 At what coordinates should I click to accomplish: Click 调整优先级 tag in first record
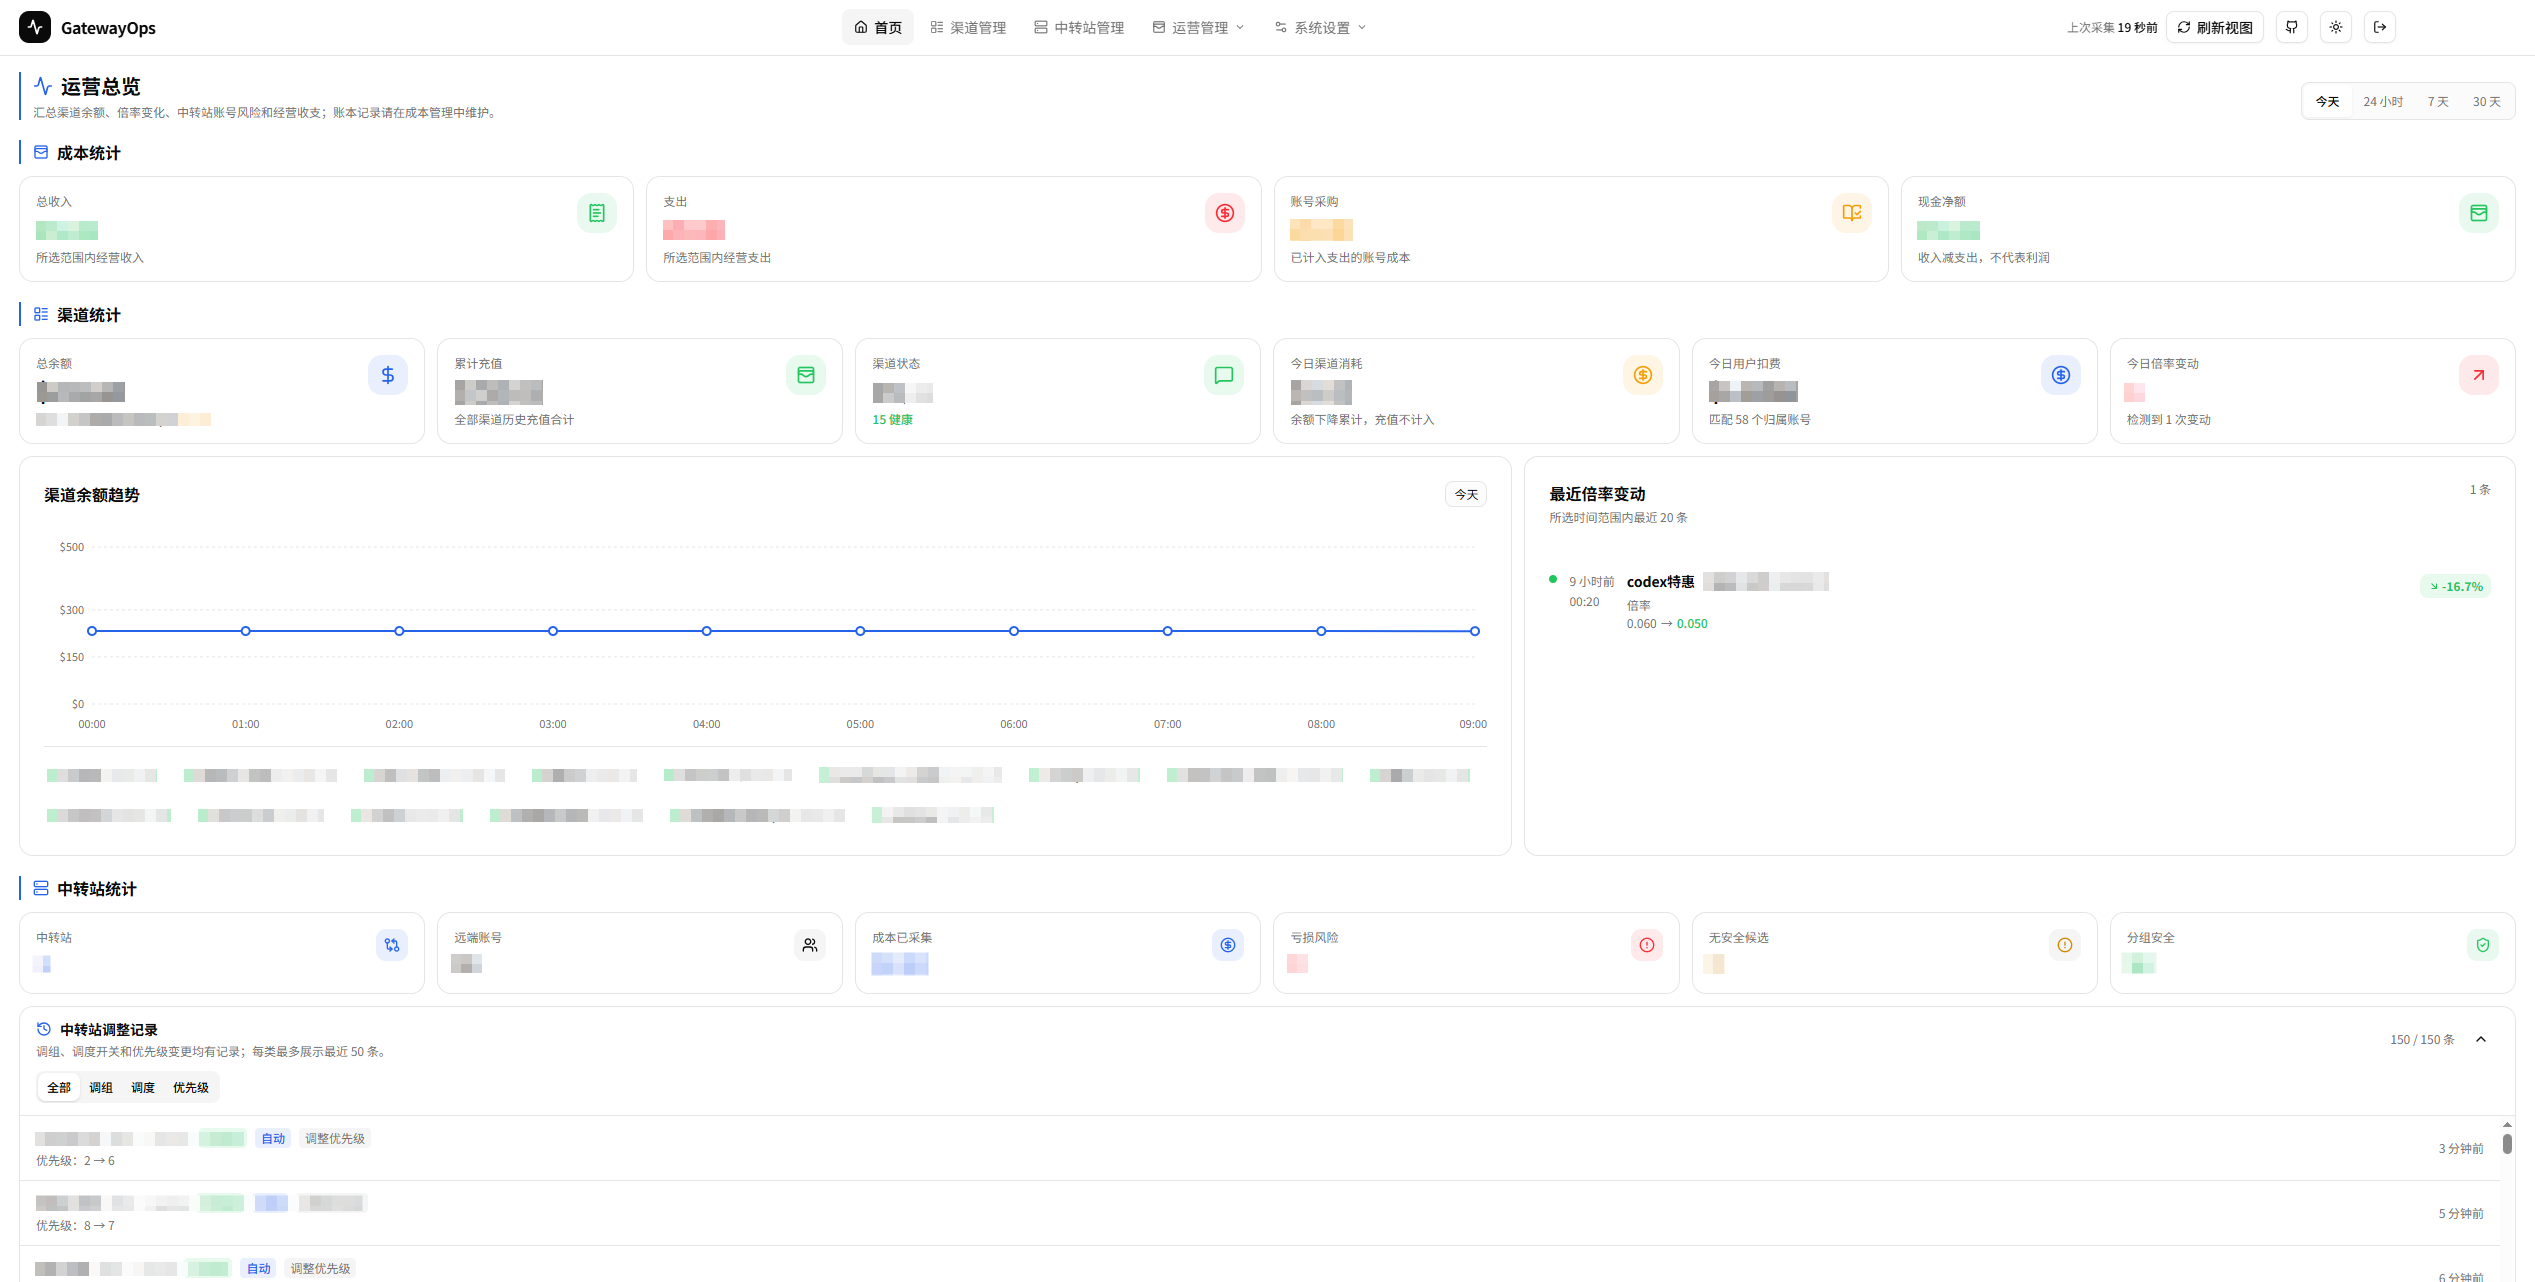tap(335, 1139)
